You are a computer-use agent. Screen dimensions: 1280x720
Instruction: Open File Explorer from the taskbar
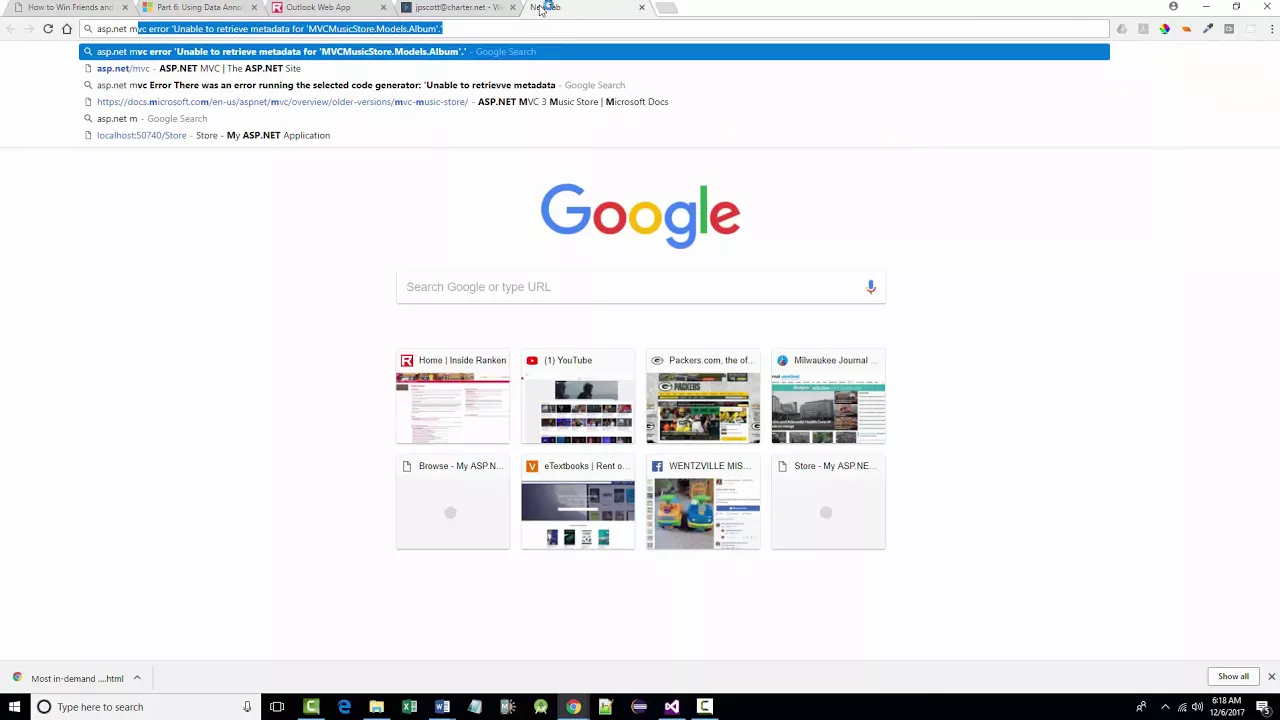click(x=376, y=707)
